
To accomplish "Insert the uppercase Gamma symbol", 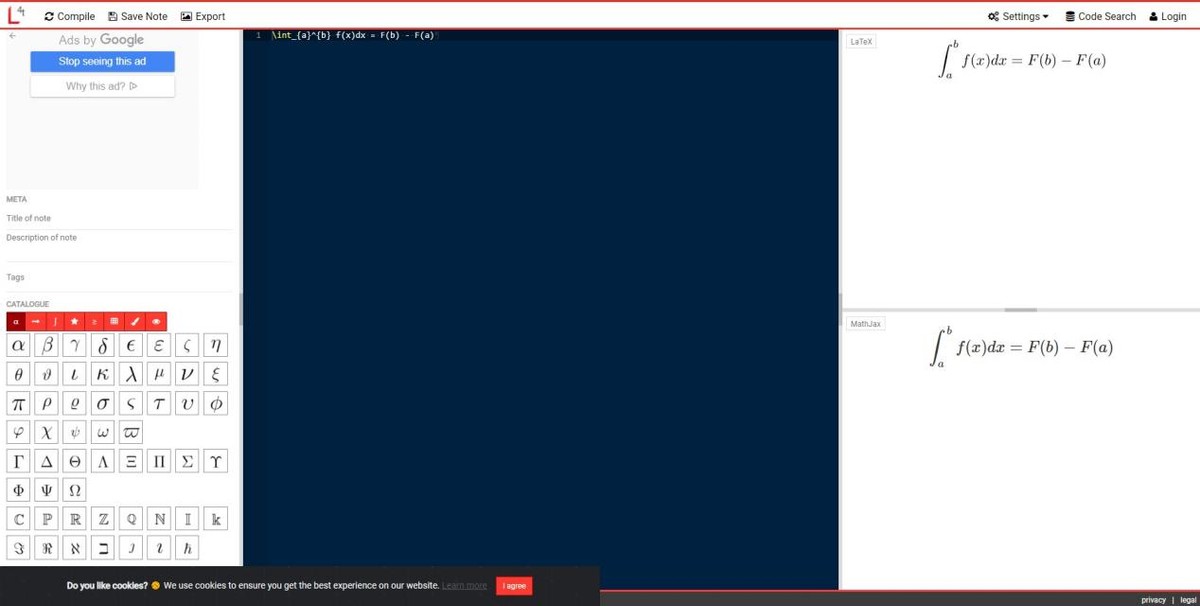I will tap(18, 462).
